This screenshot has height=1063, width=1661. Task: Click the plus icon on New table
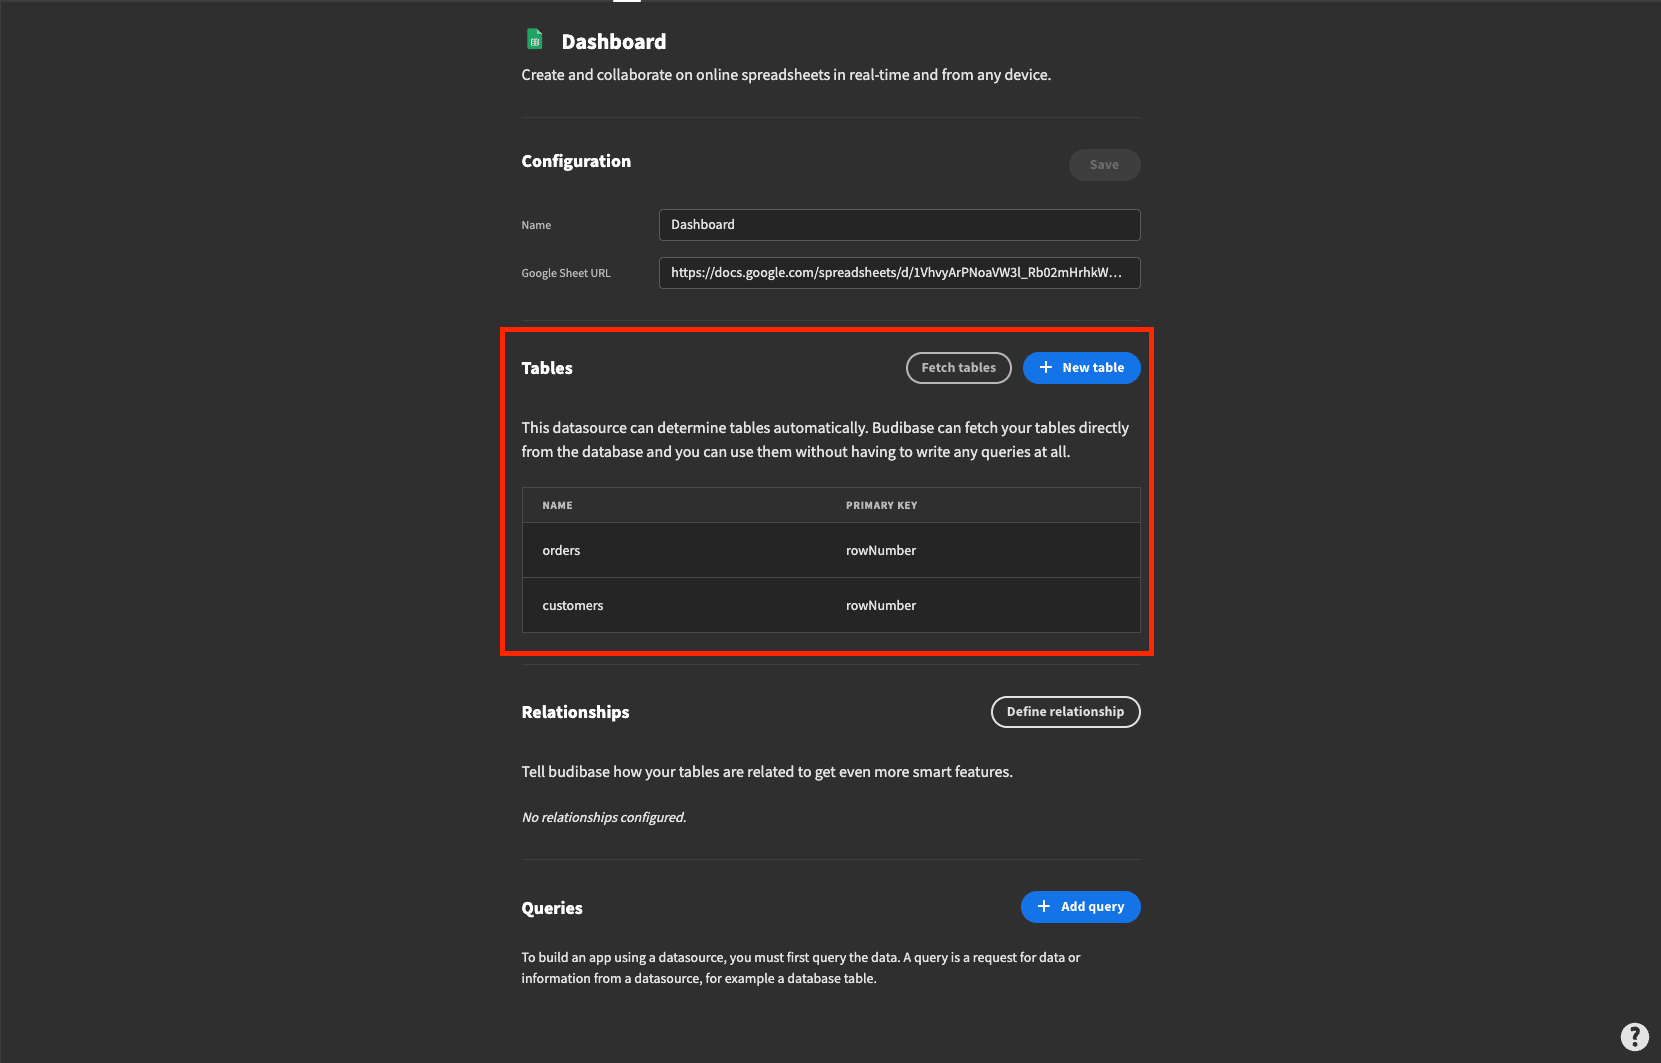click(1046, 368)
